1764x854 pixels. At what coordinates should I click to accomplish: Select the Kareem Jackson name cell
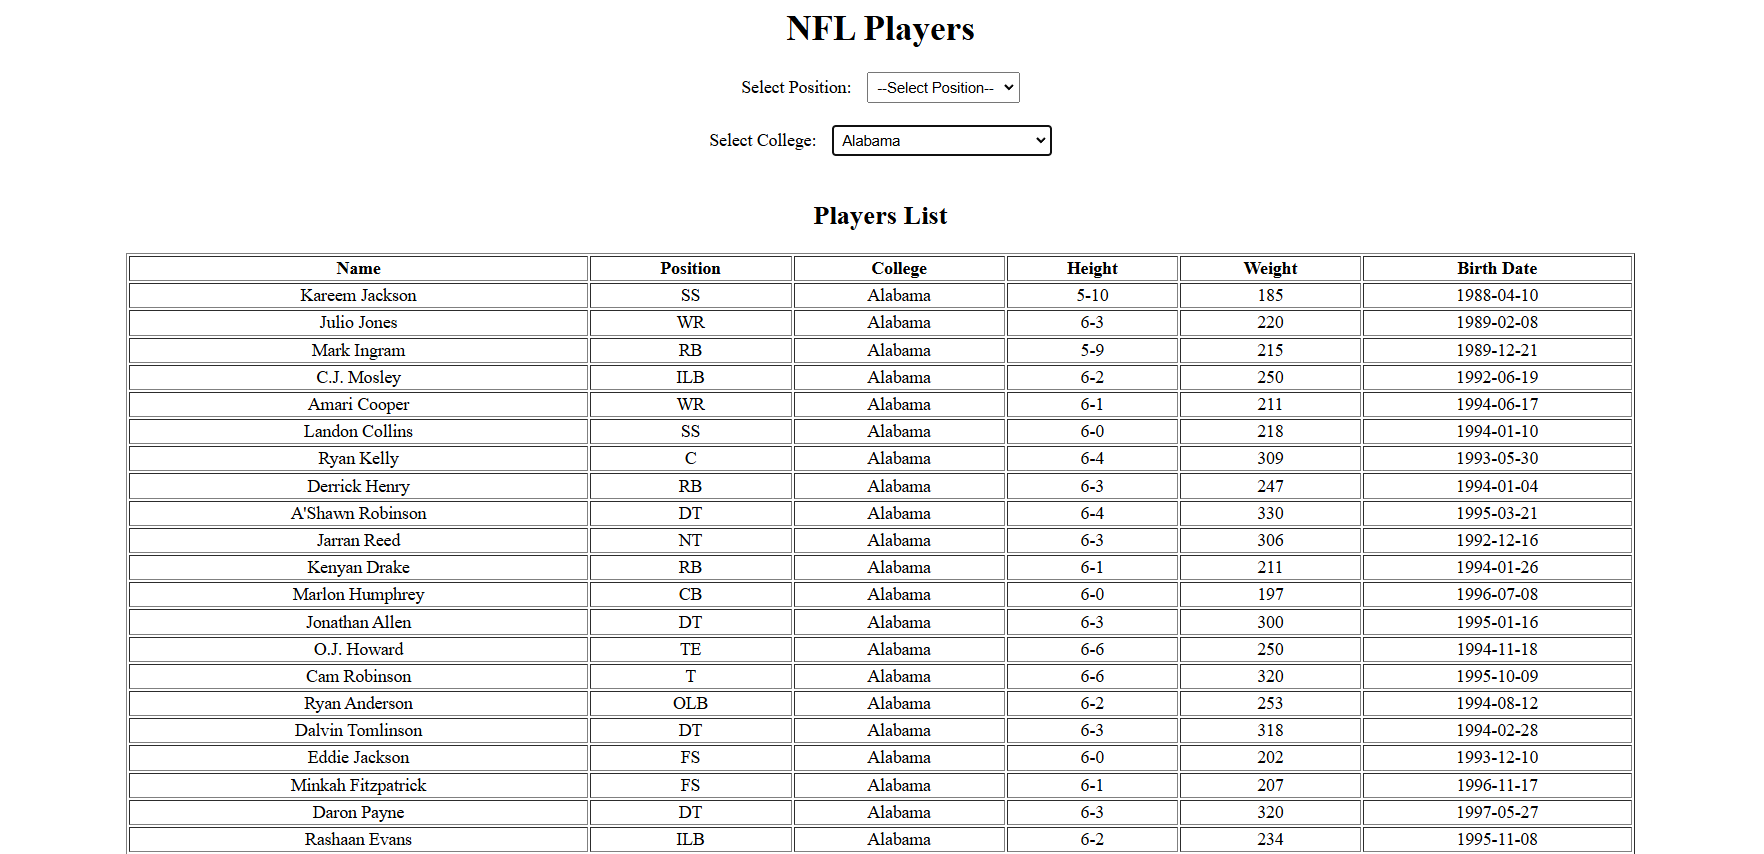pos(358,295)
